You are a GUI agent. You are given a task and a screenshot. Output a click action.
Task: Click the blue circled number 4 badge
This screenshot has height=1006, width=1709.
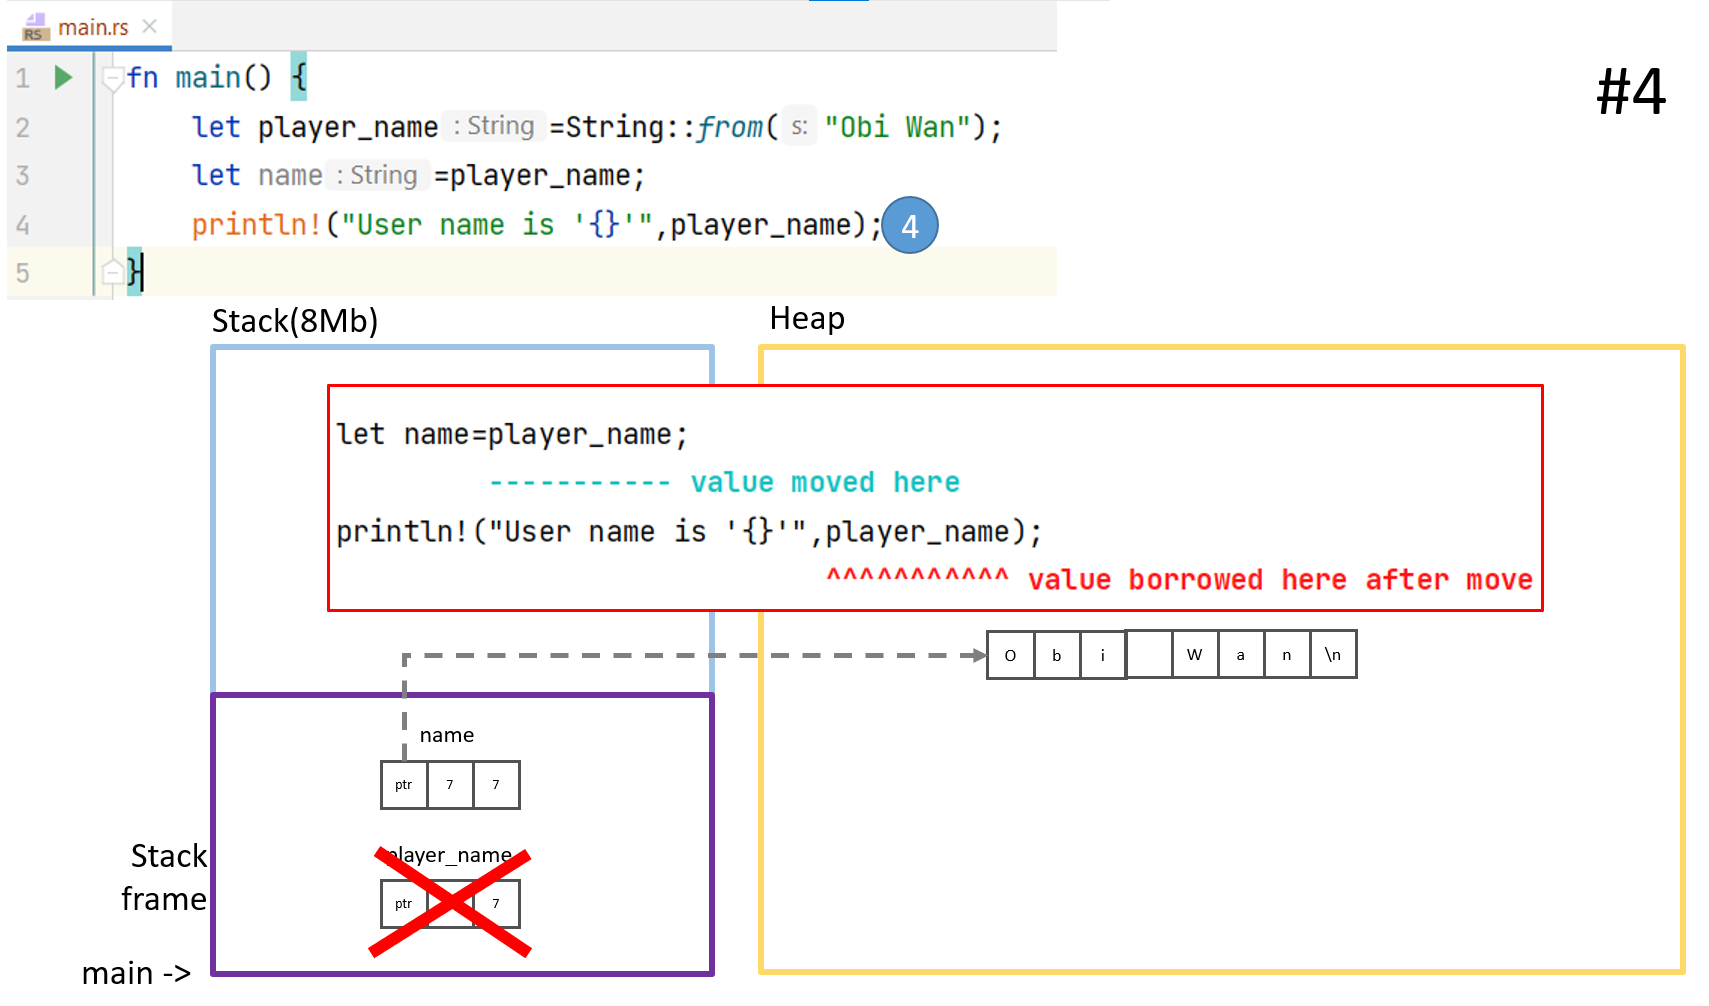click(909, 226)
